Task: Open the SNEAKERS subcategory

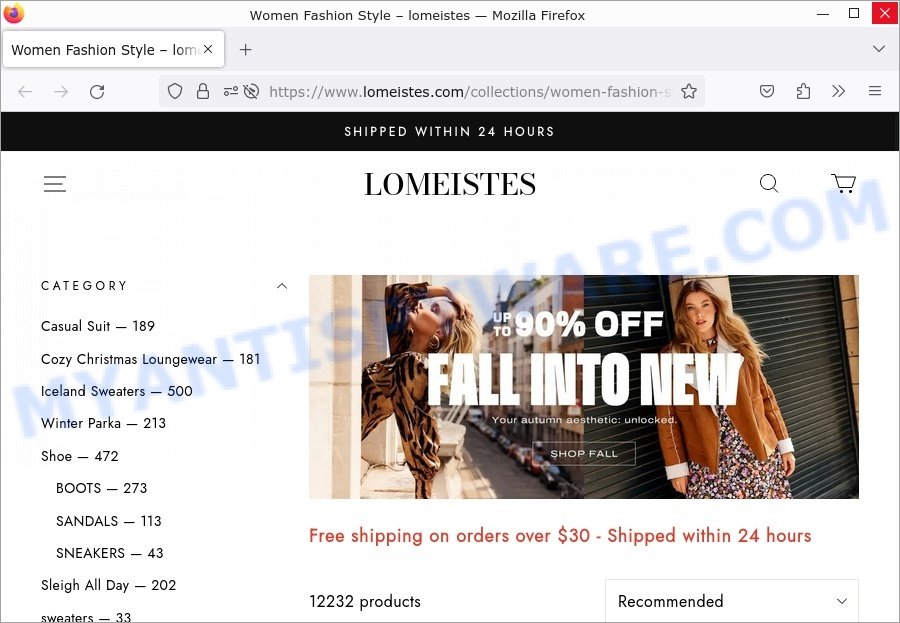Action: [110, 553]
